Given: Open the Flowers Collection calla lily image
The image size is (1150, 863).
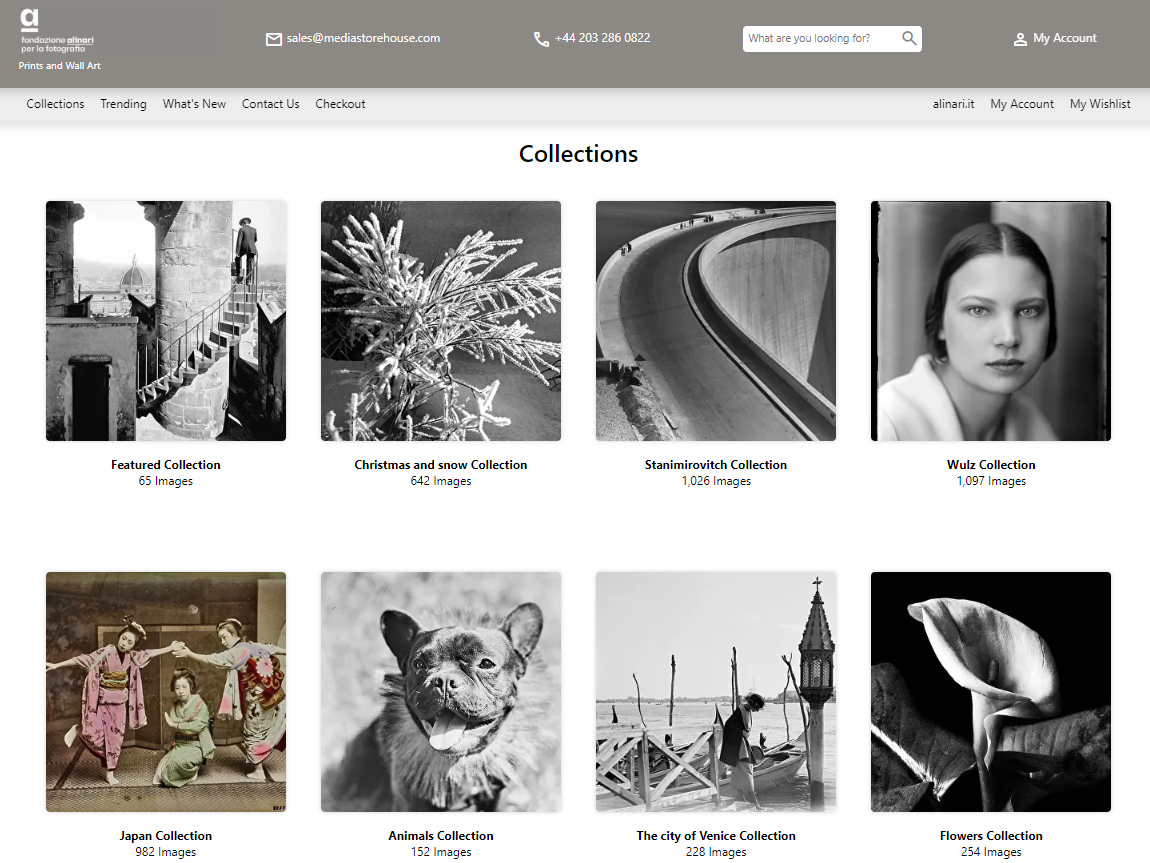Looking at the screenshot, I should [x=990, y=692].
